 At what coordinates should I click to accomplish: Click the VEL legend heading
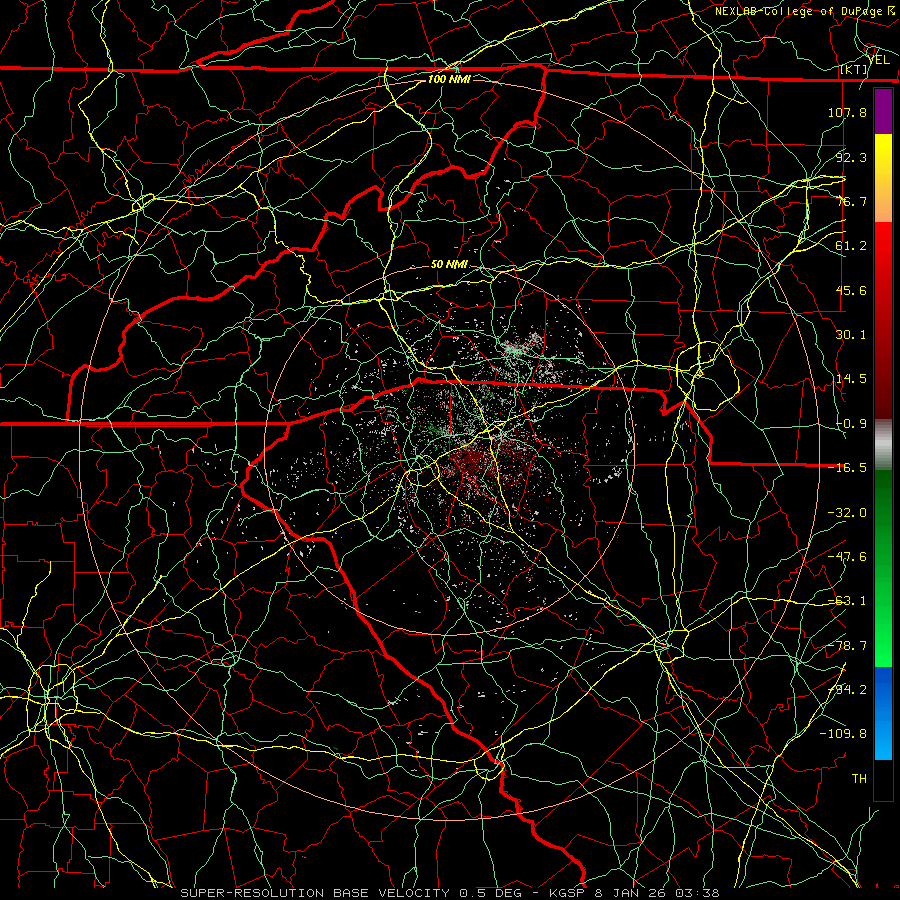pos(878,59)
